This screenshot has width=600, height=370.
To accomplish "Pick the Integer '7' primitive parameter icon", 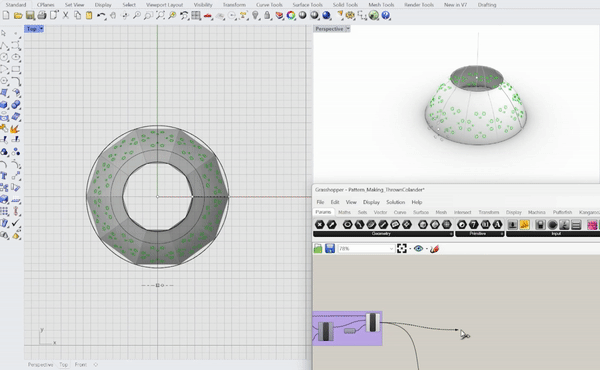I will [x=474, y=225].
